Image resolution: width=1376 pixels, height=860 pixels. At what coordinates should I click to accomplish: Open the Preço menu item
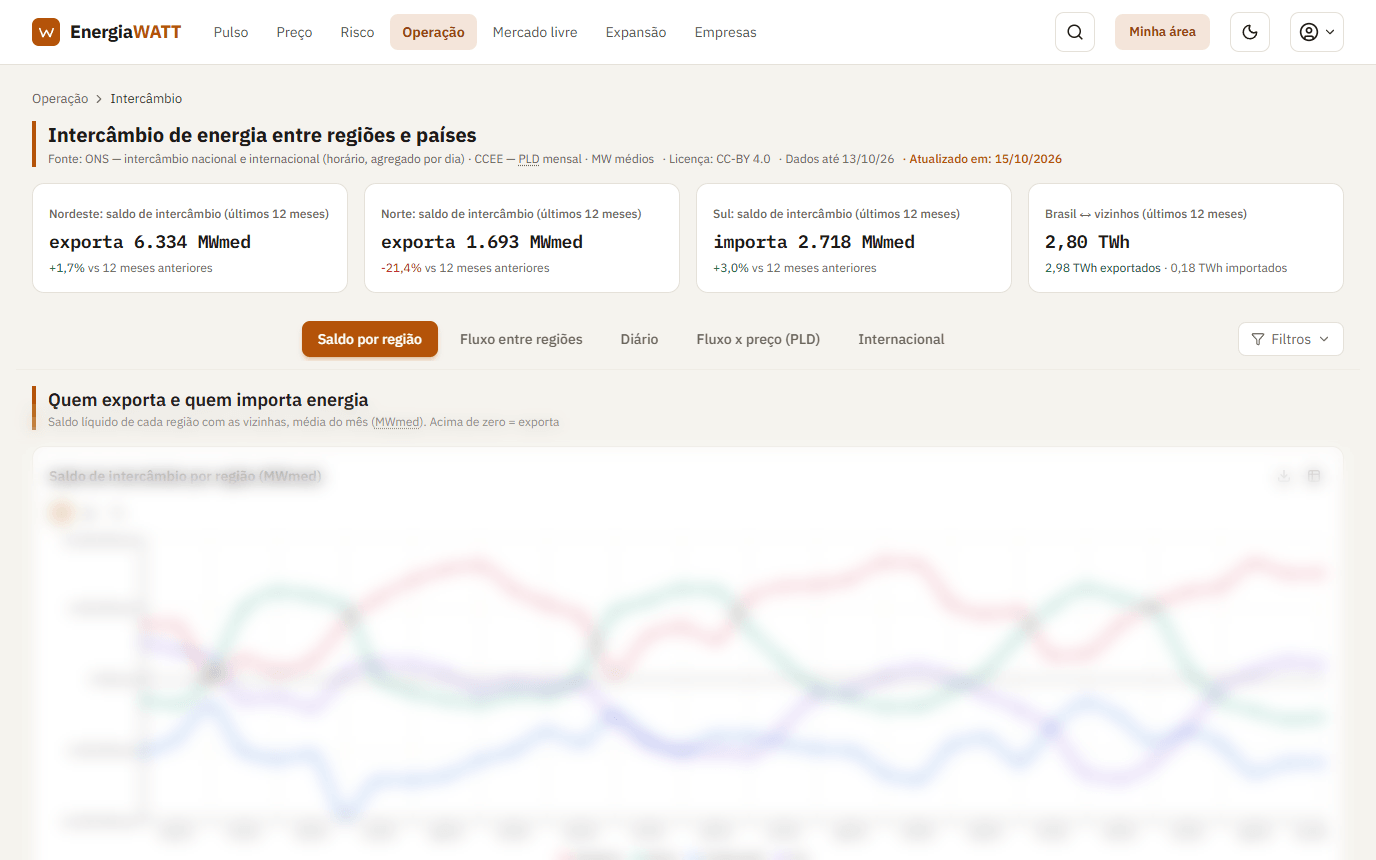tap(294, 32)
